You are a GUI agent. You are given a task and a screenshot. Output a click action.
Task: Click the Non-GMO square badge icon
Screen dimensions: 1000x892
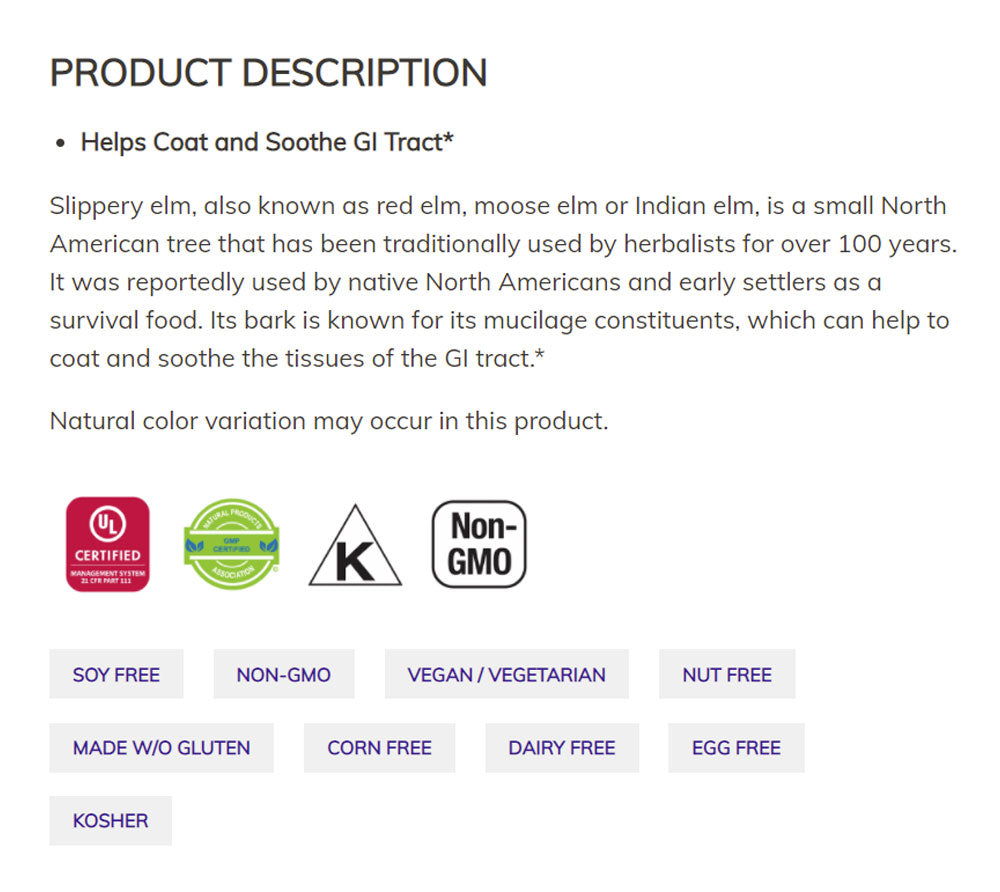(x=479, y=544)
